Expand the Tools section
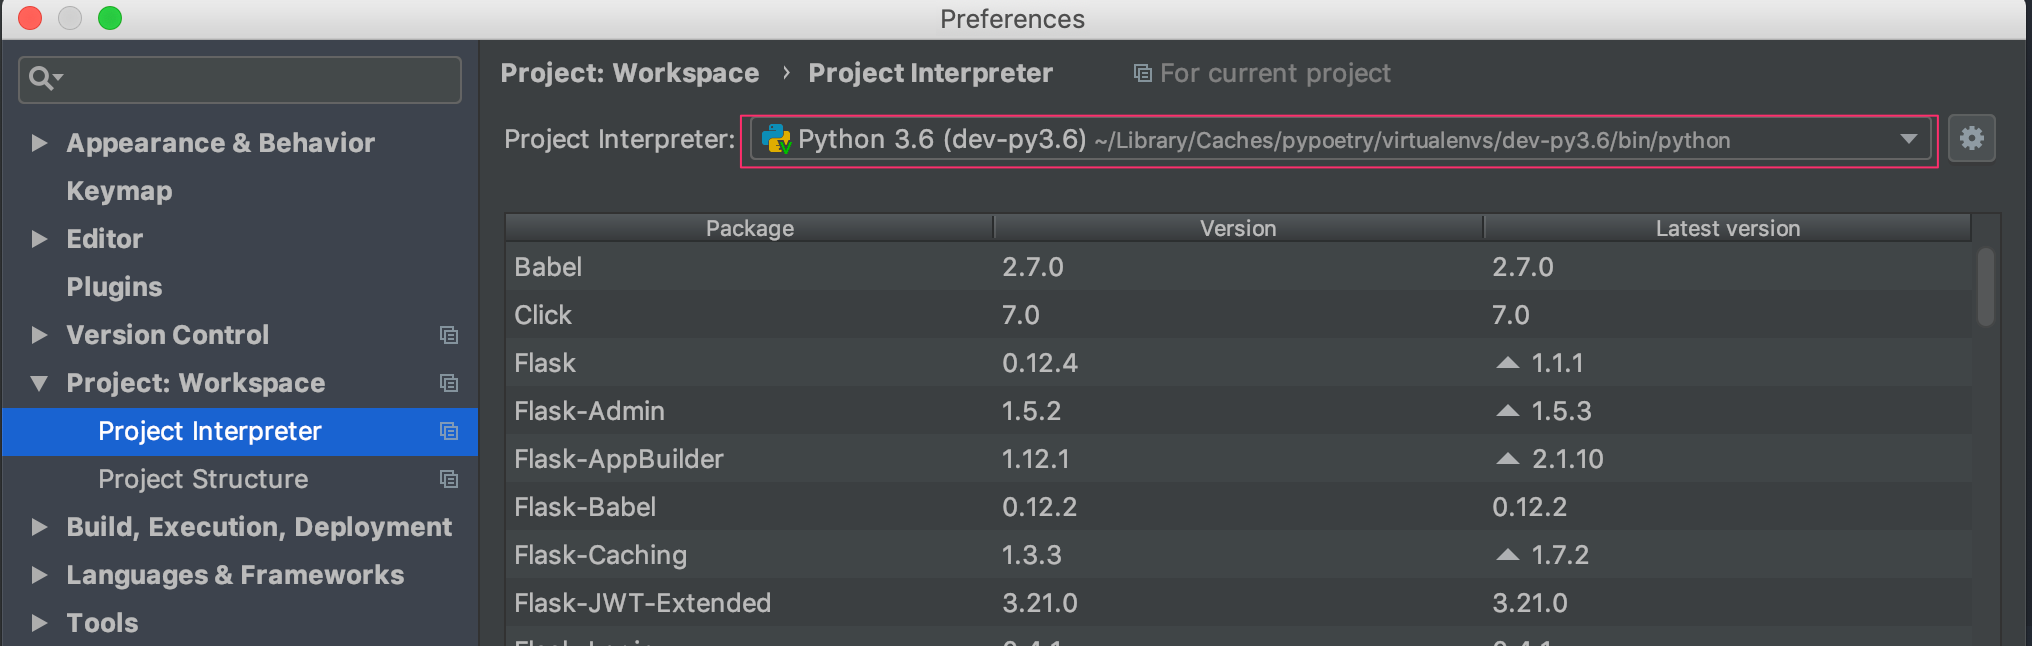Screen dimensions: 2032x646 [39, 623]
